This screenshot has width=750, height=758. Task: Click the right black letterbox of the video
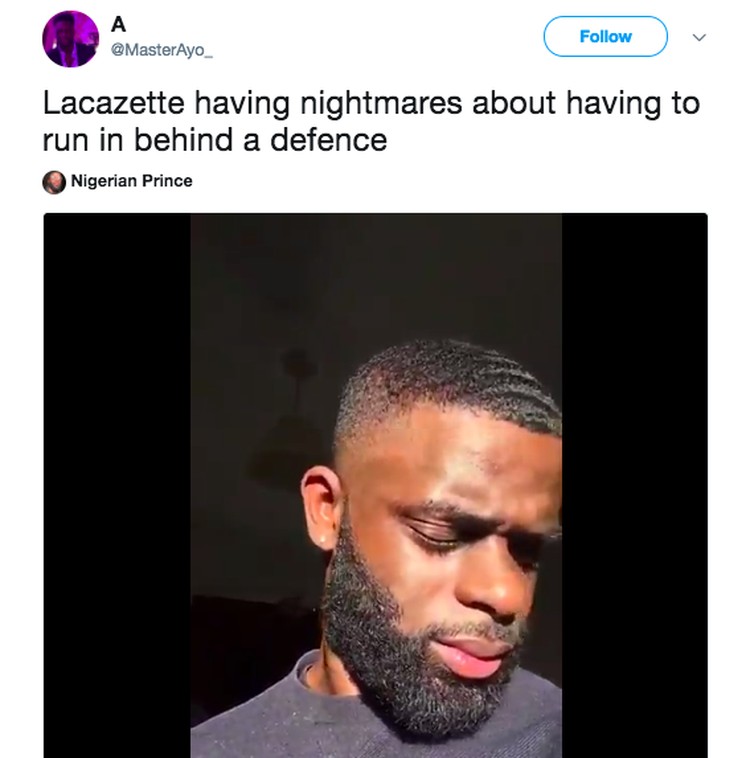[634, 485]
